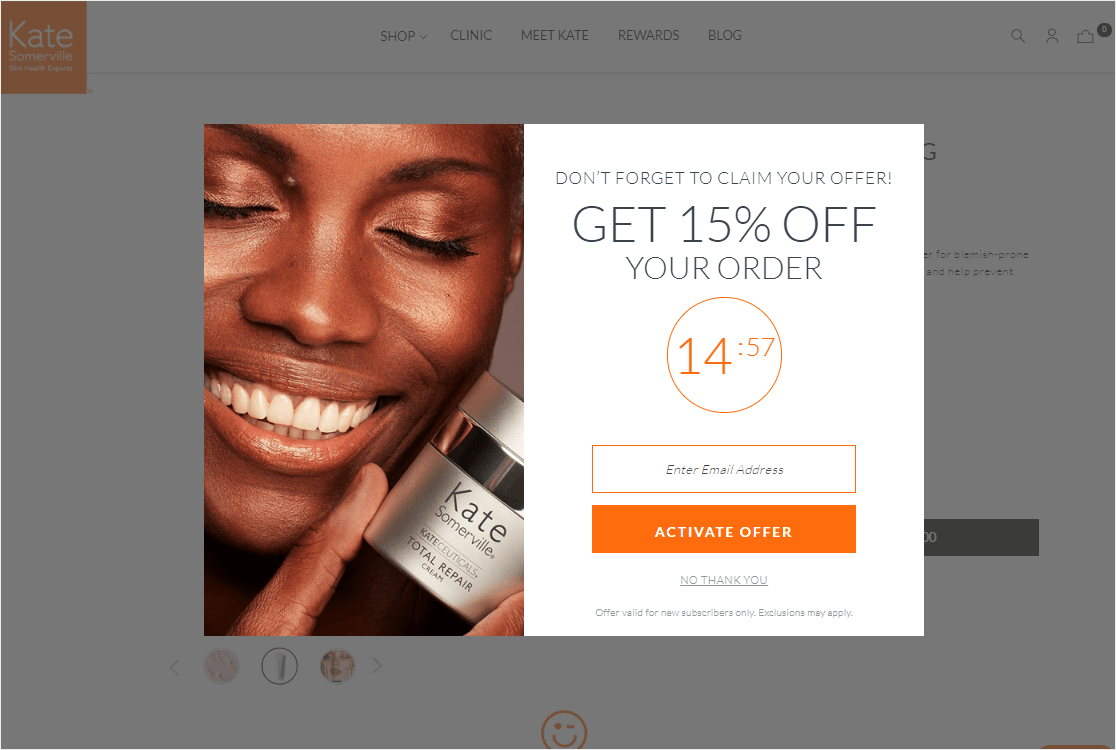Dismiss popup with NO THANK YOU link
The image size is (1116, 750).
tap(724, 580)
